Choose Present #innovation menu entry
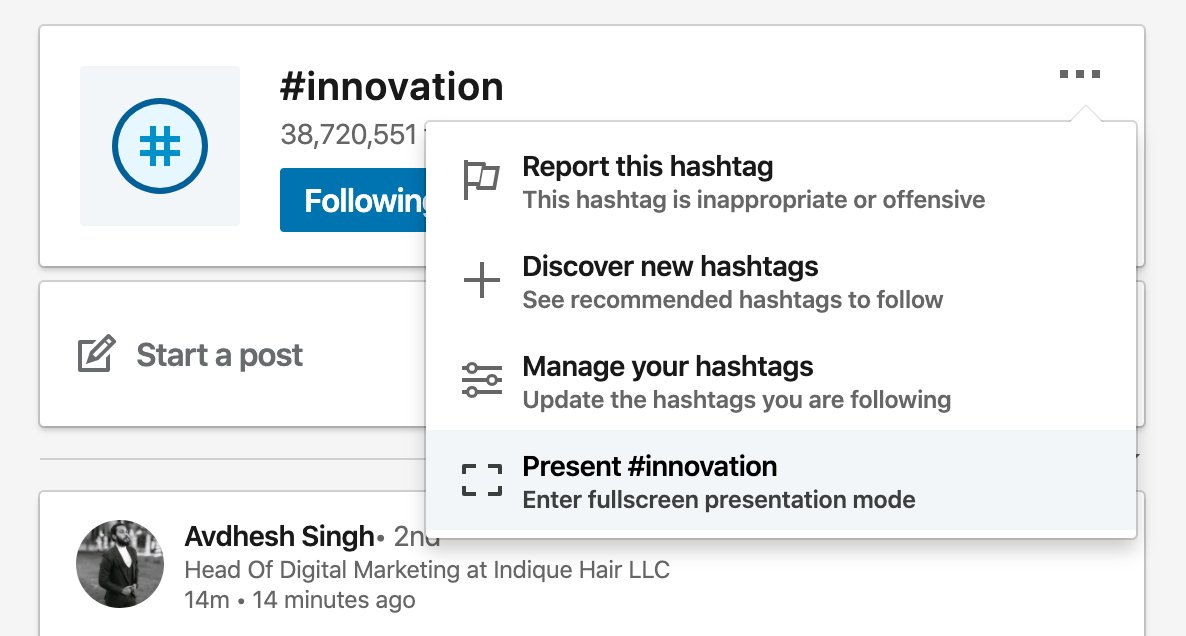1186x636 pixels. coord(781,481)
